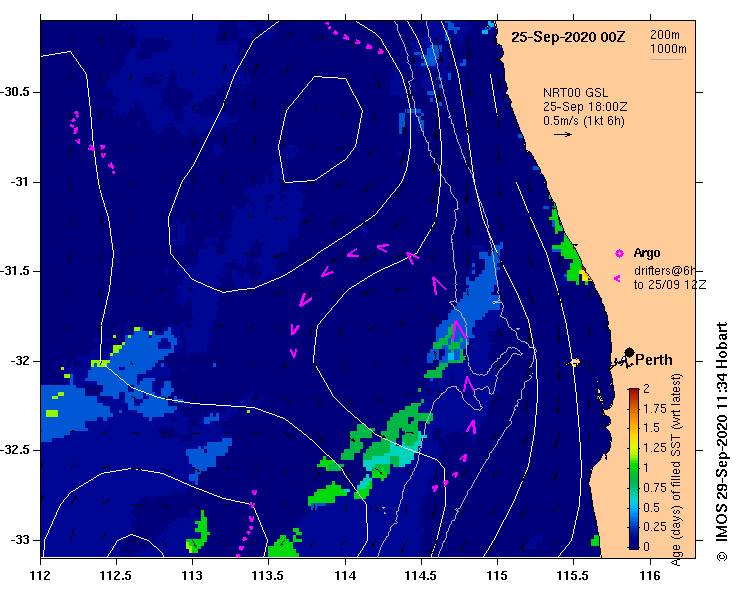Click longitude axis label '116'

tap(650, 576)
